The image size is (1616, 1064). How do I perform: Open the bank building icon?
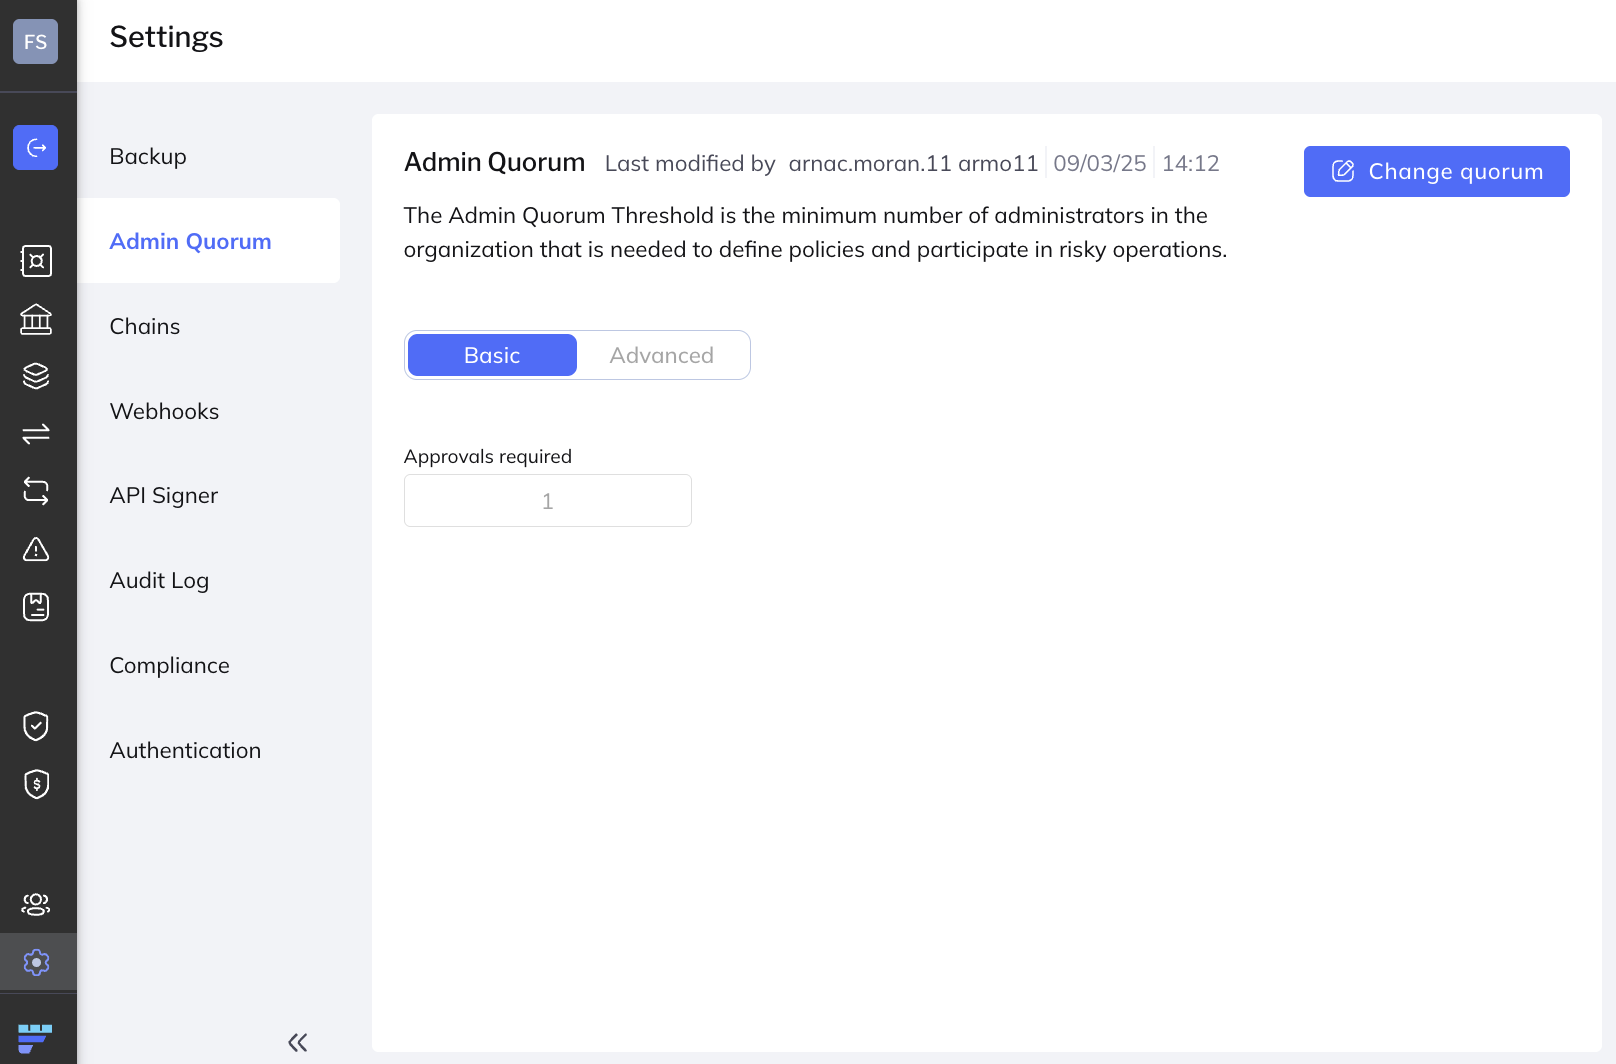click(x=36, y=319)
